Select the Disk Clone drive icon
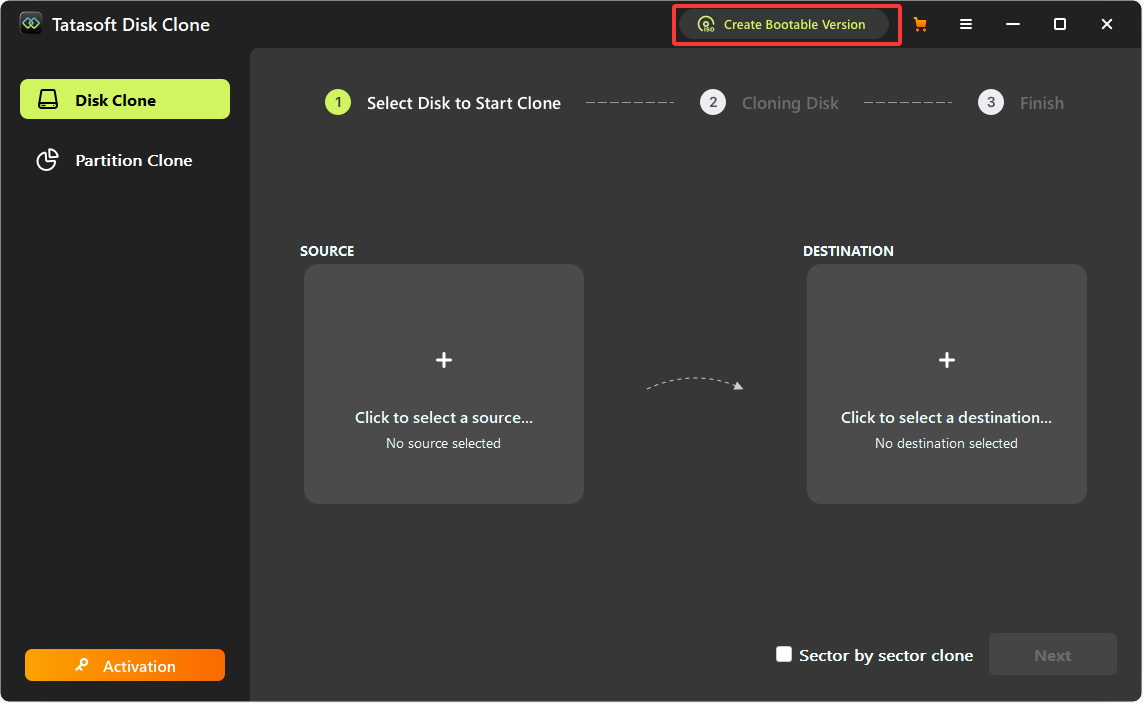Viewport: 1143px width, 703px height. pyautogui.click(x=47, y=99)
